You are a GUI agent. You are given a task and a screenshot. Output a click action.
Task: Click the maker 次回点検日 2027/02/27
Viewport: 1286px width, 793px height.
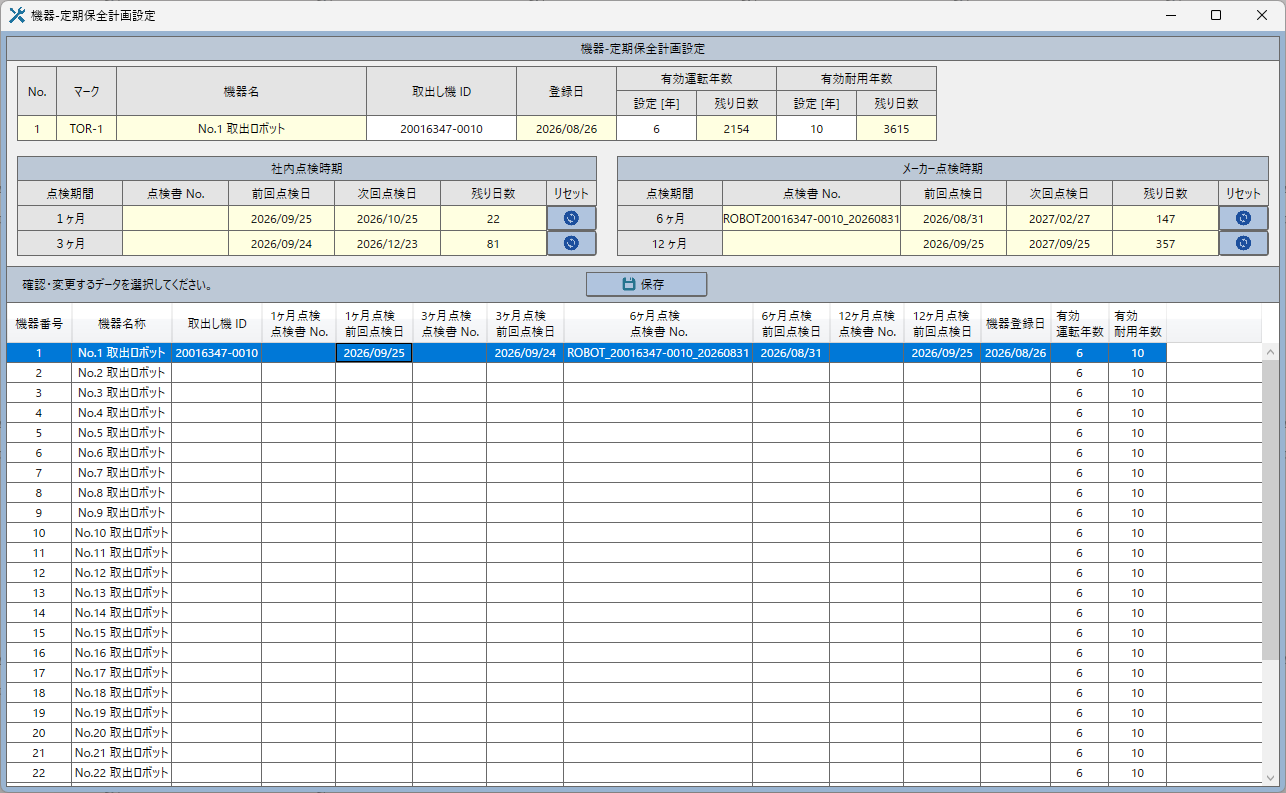tap(1059, 218)
